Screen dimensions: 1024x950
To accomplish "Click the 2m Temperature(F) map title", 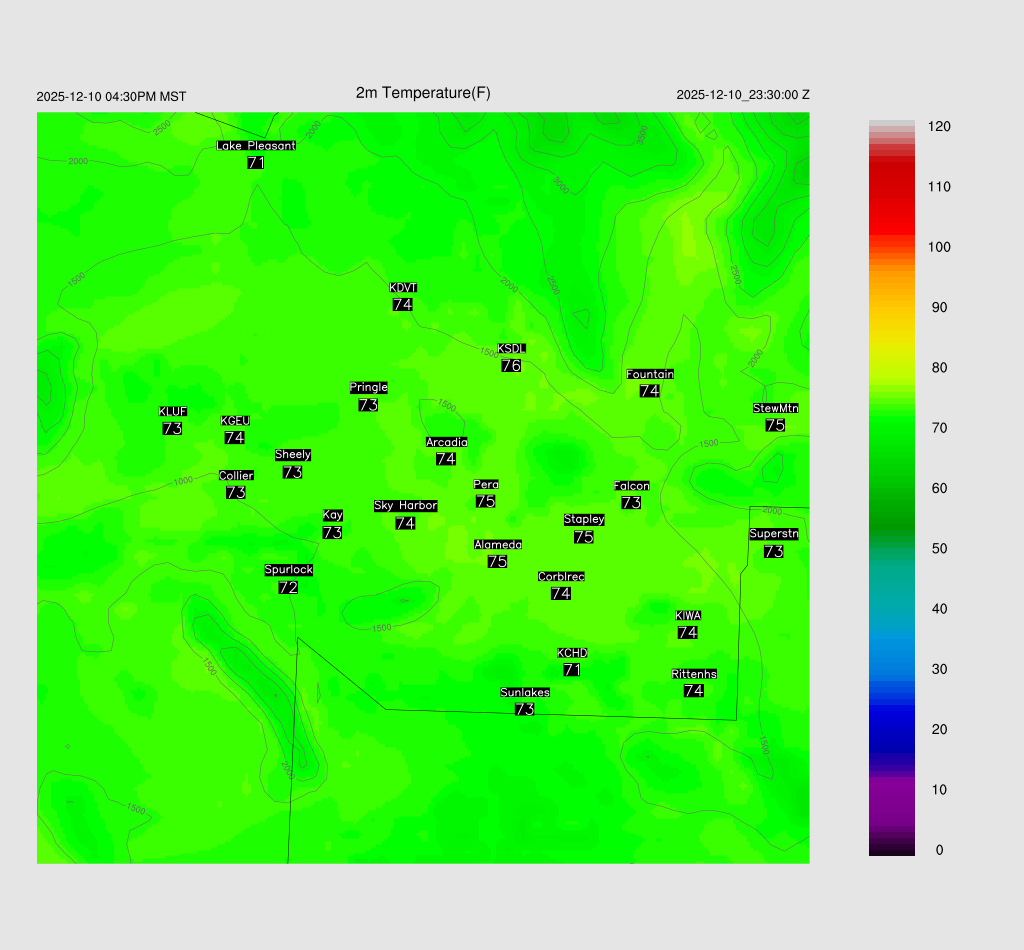I will coord(423,93).
